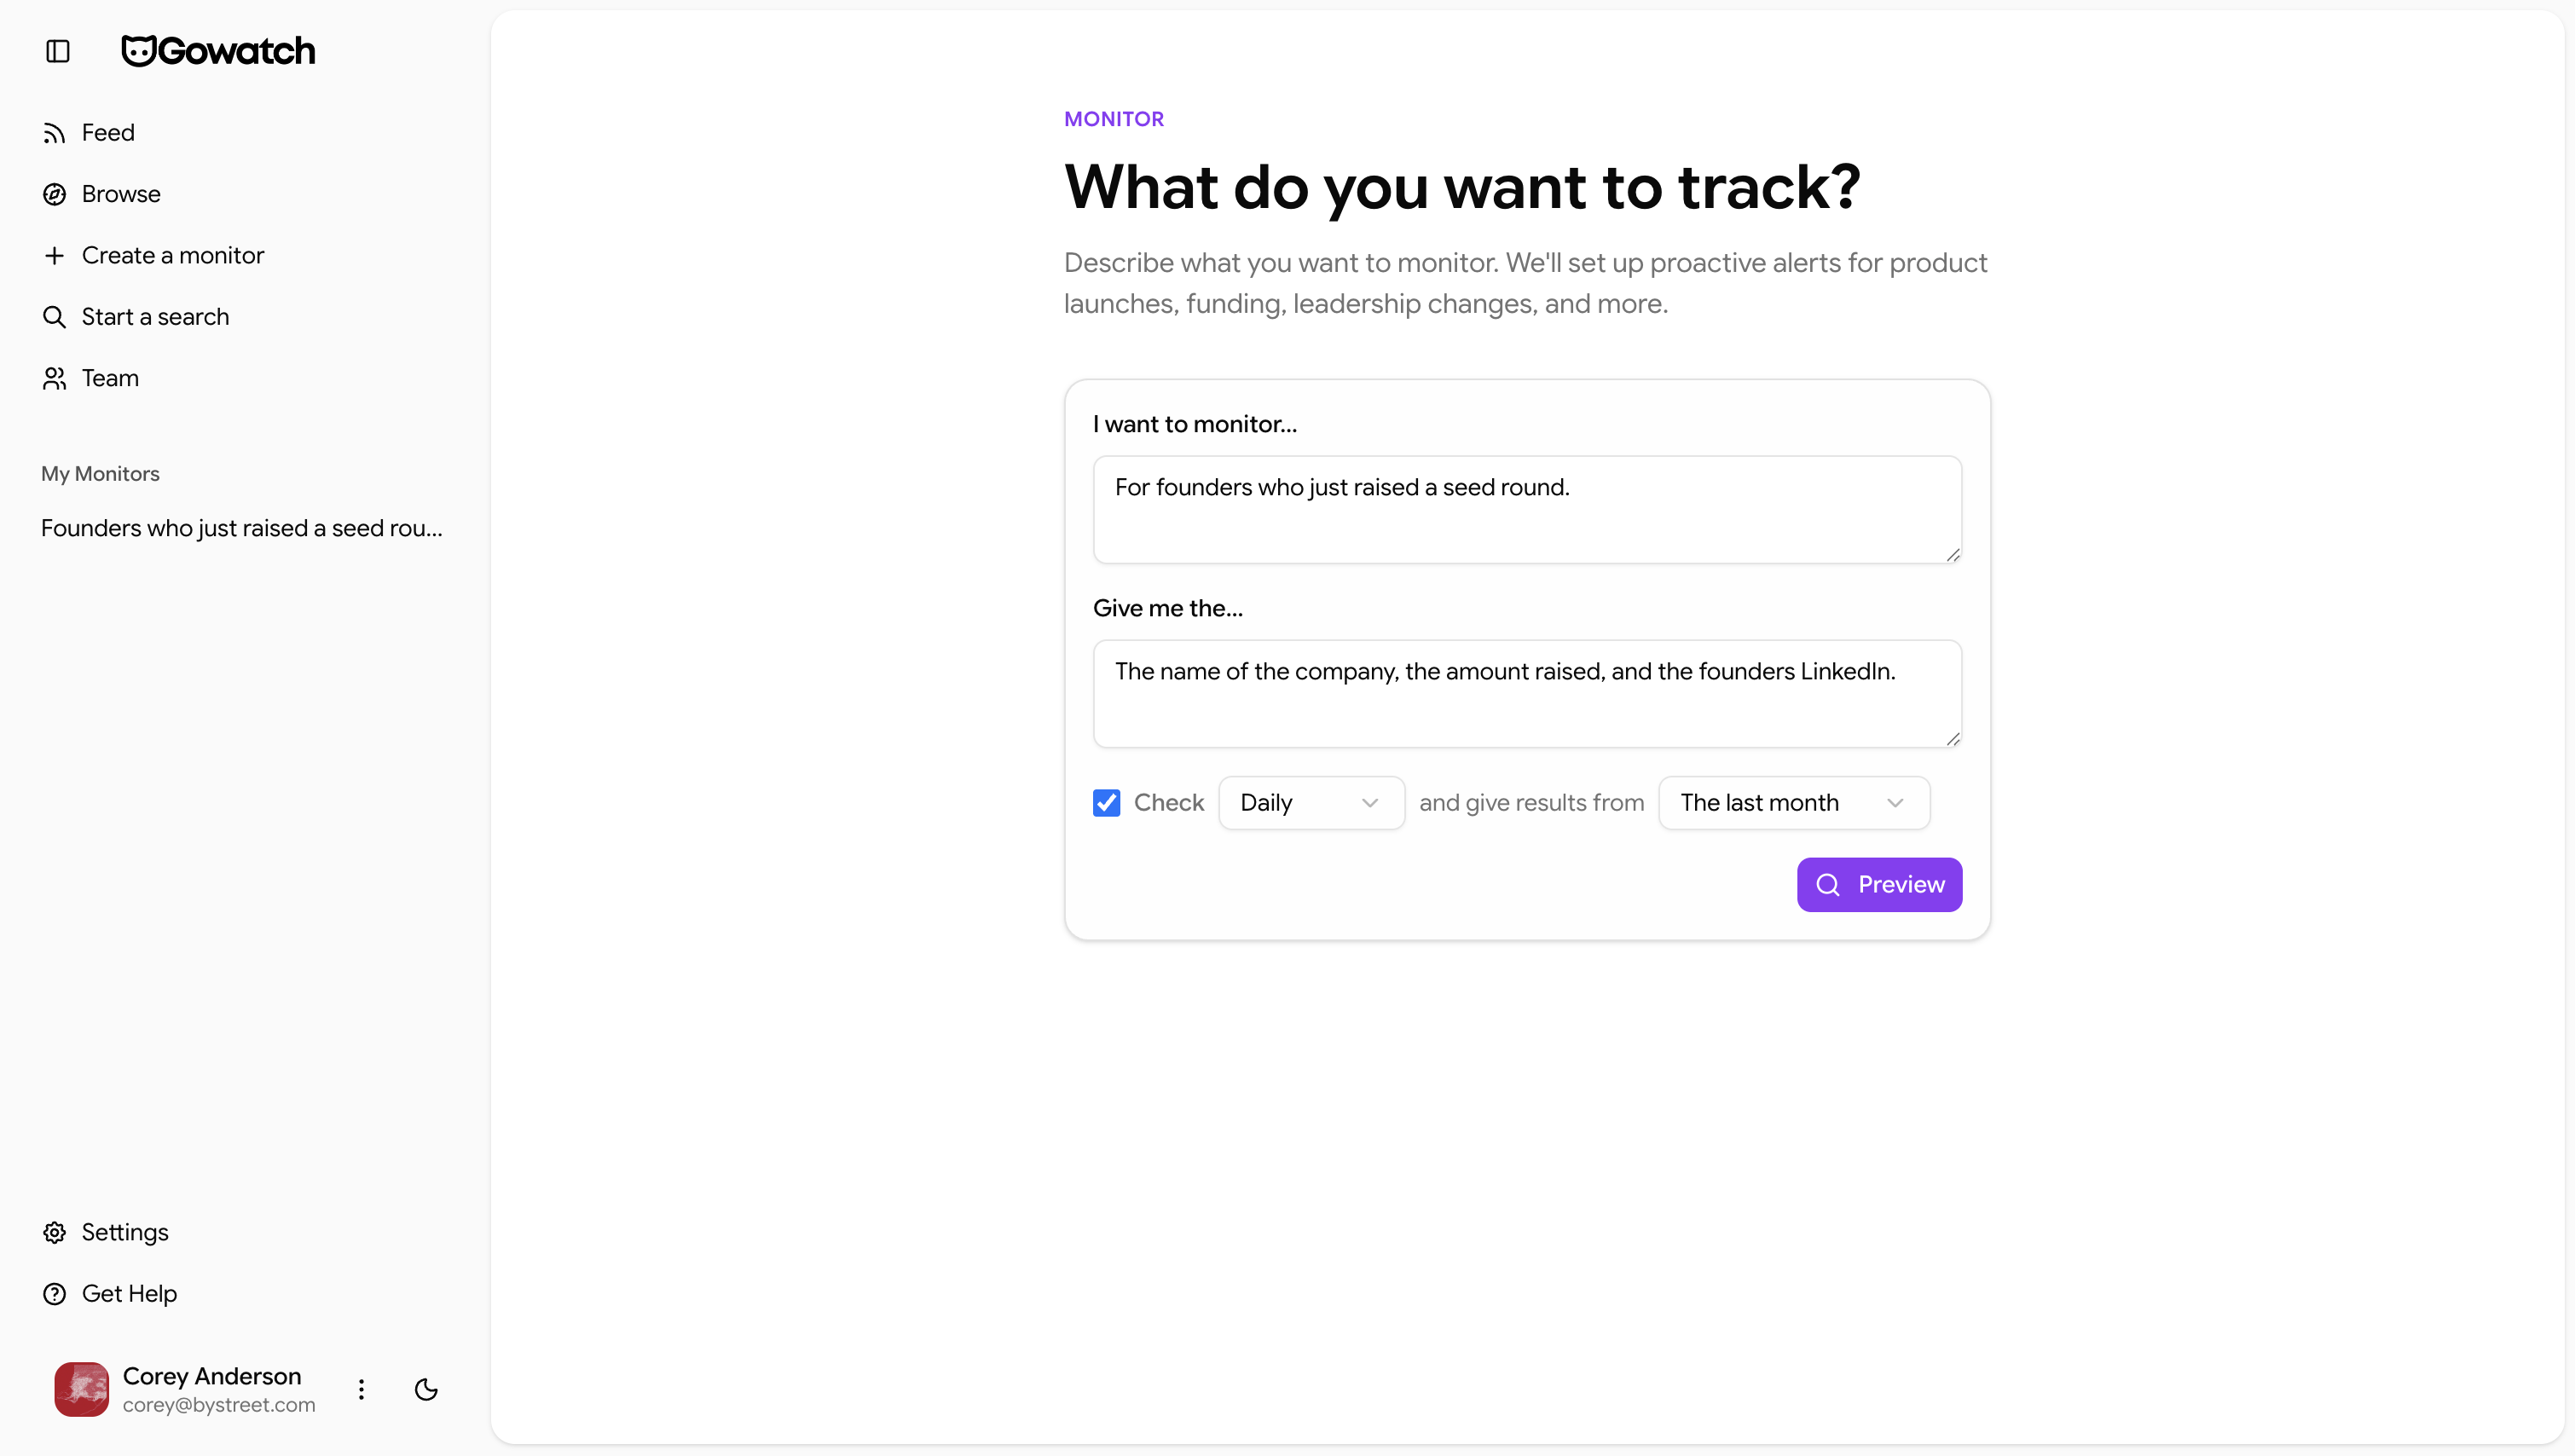Focus the 'I want to monitor' text box

click(1526, 510)
